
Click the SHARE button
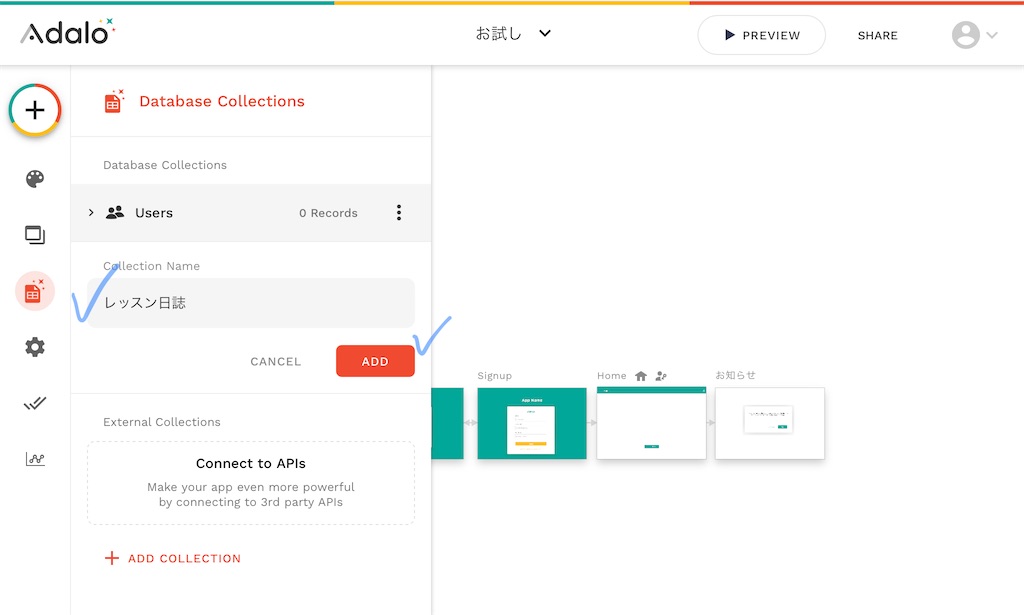(878, 35)
